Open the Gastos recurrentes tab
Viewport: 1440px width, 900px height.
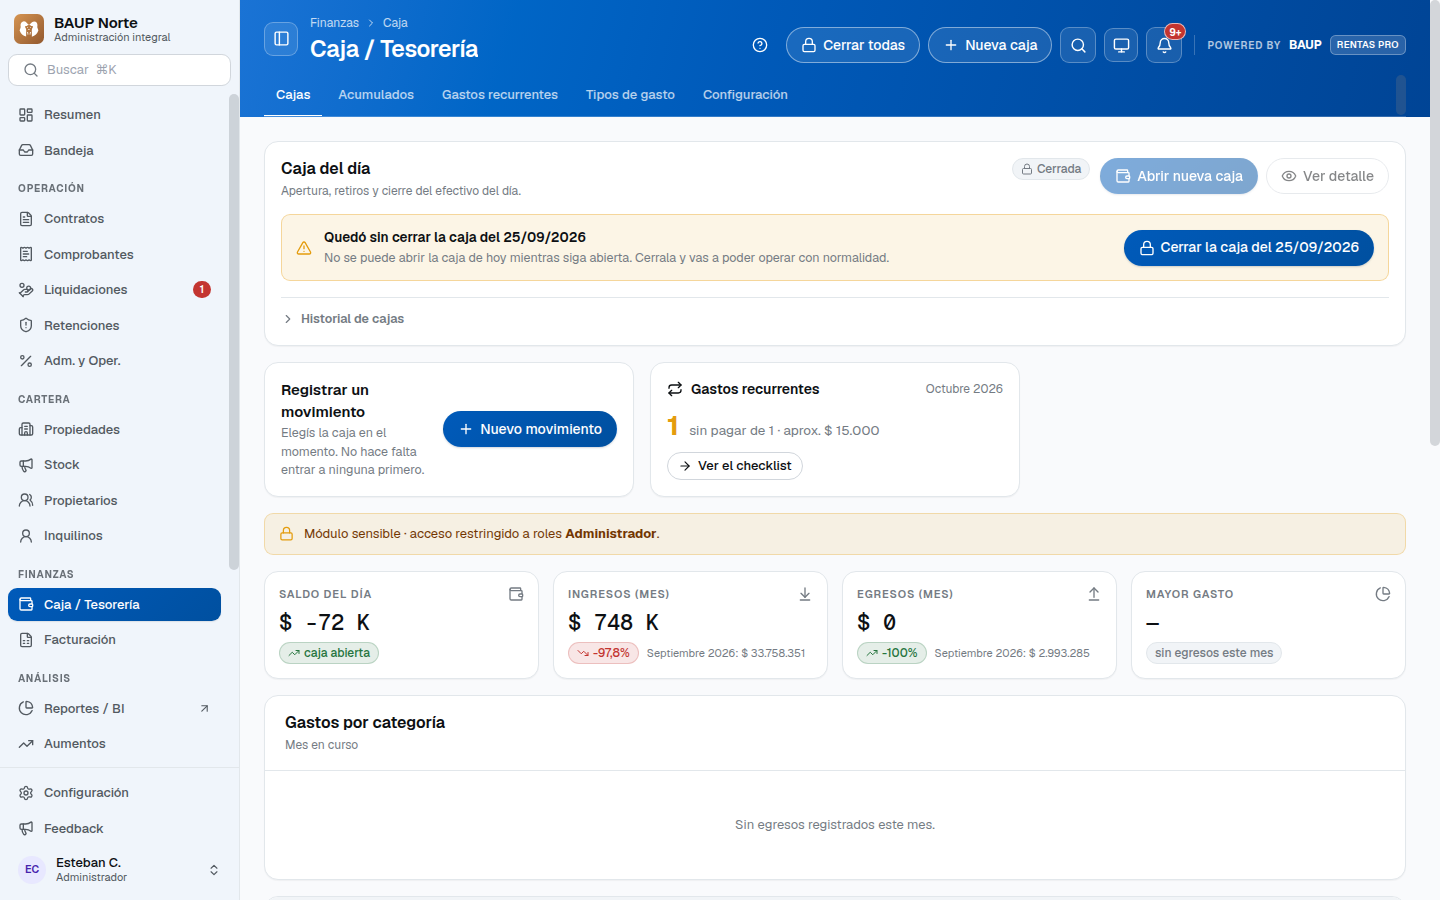(x=500, y=95)
